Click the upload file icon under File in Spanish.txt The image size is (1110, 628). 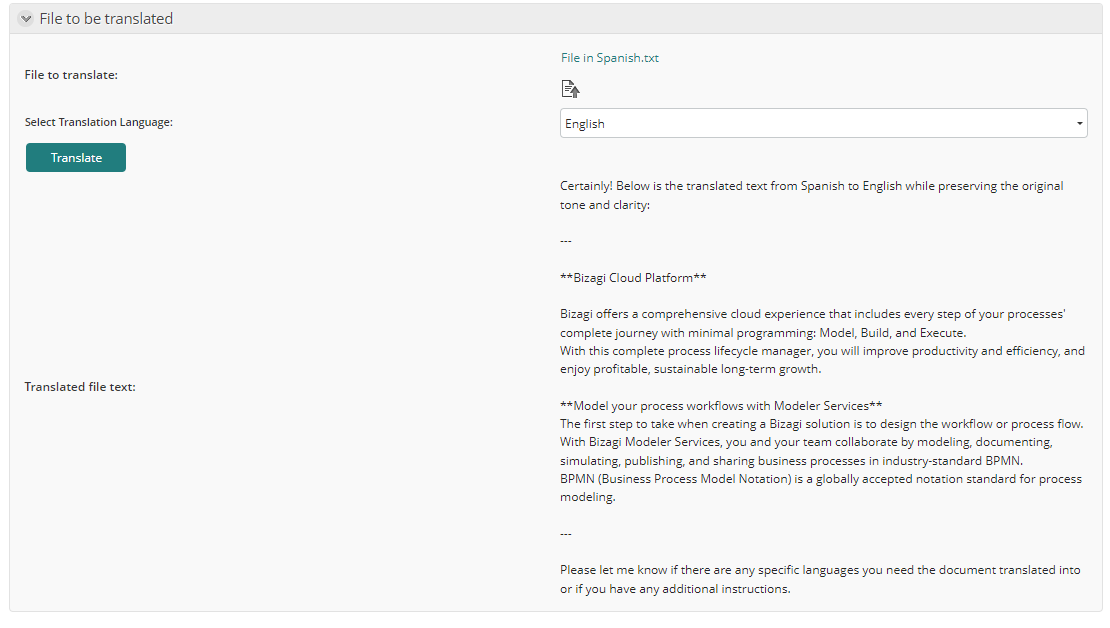point(570,89)
